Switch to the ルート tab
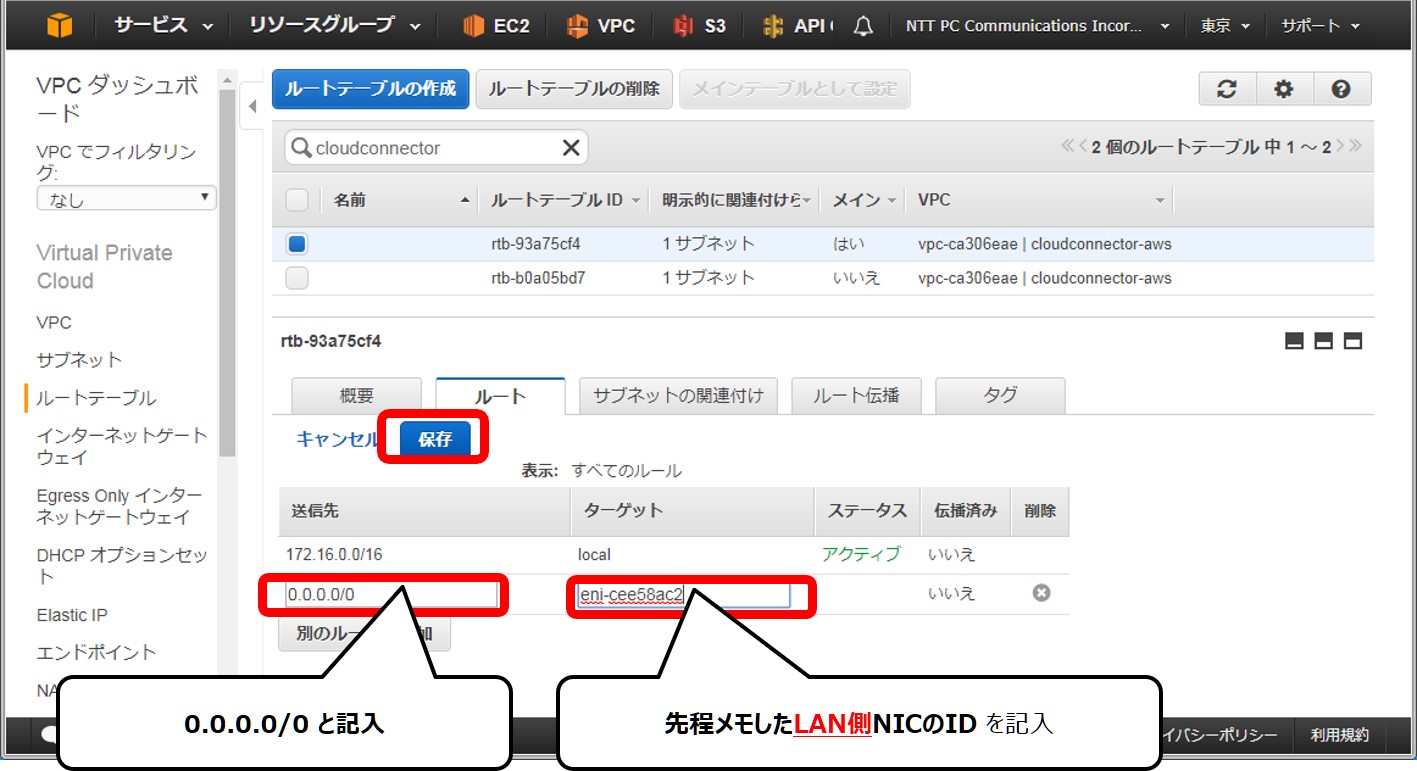 coord(500,396)
